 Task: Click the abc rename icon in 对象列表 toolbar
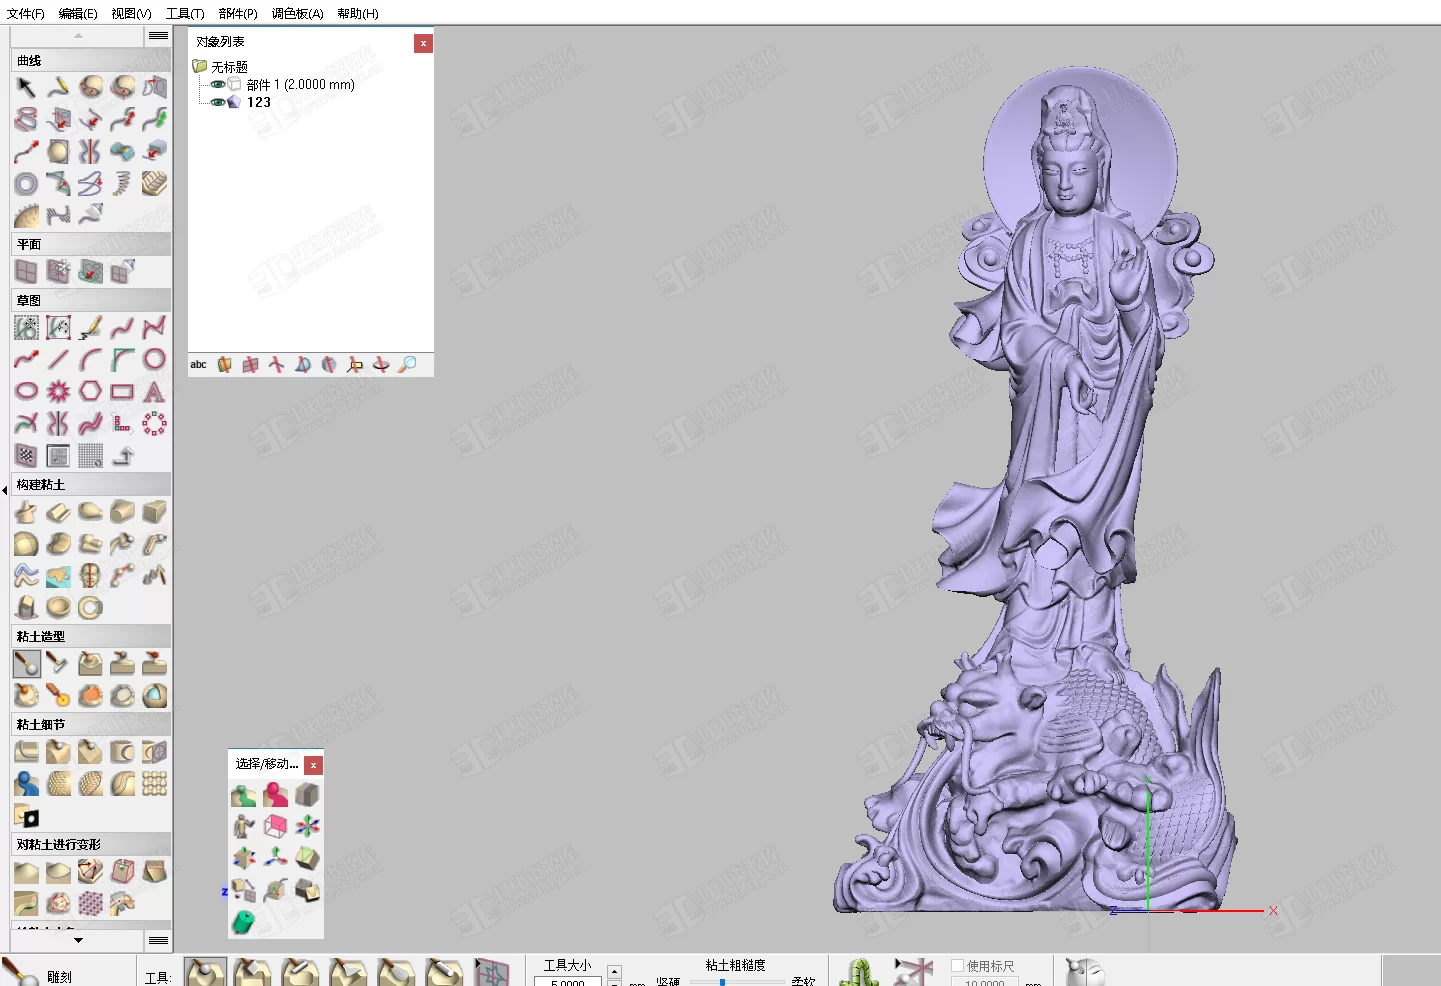pyautogui.click(x=199, y=365)
